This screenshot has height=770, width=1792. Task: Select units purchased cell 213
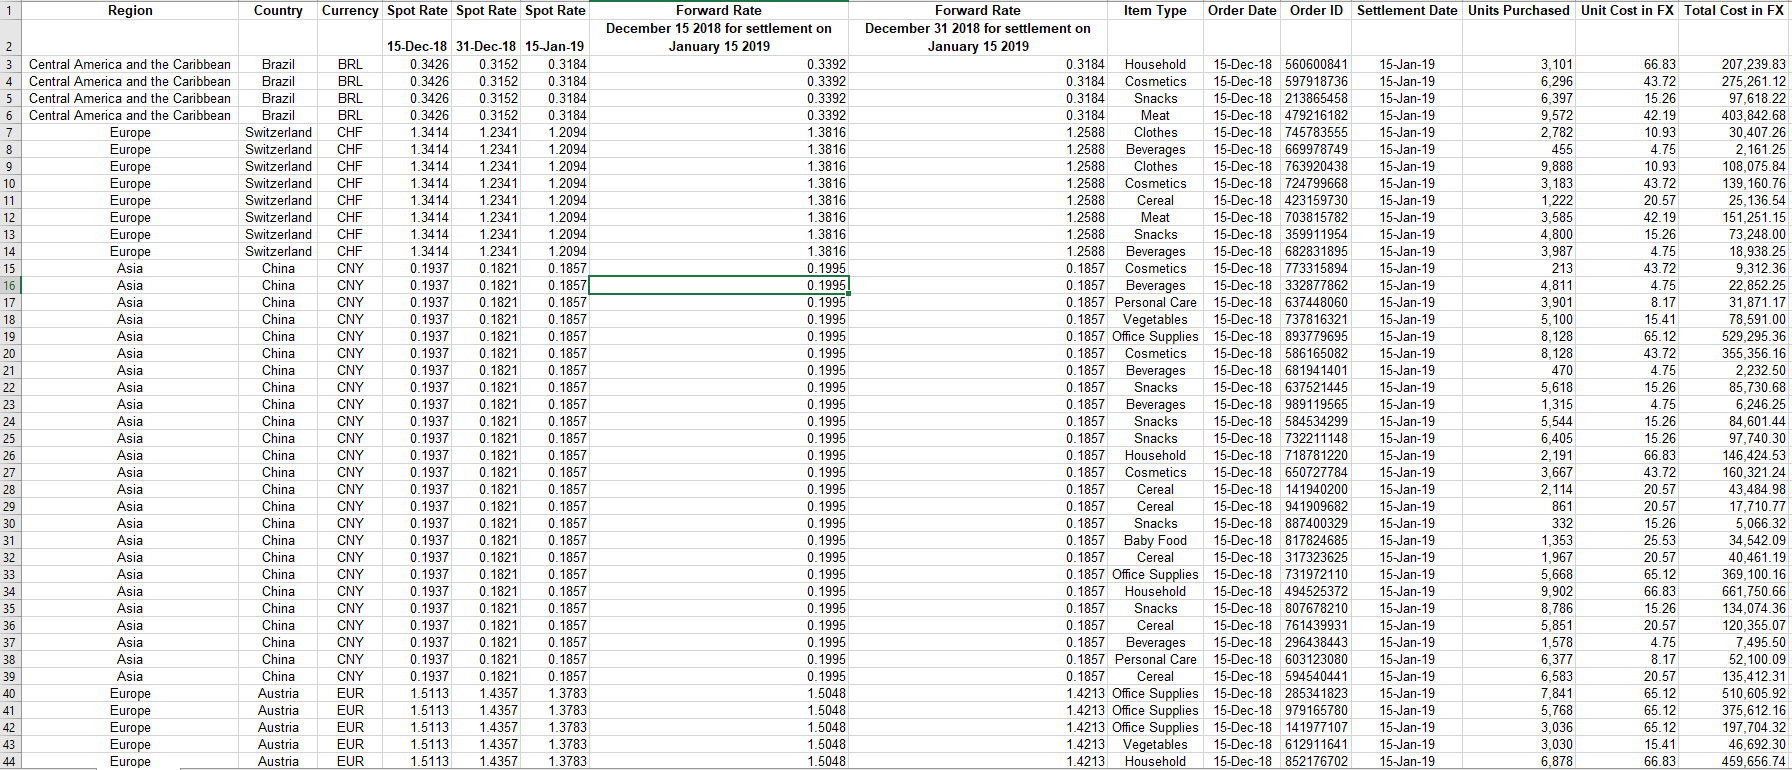[1519, 269]
